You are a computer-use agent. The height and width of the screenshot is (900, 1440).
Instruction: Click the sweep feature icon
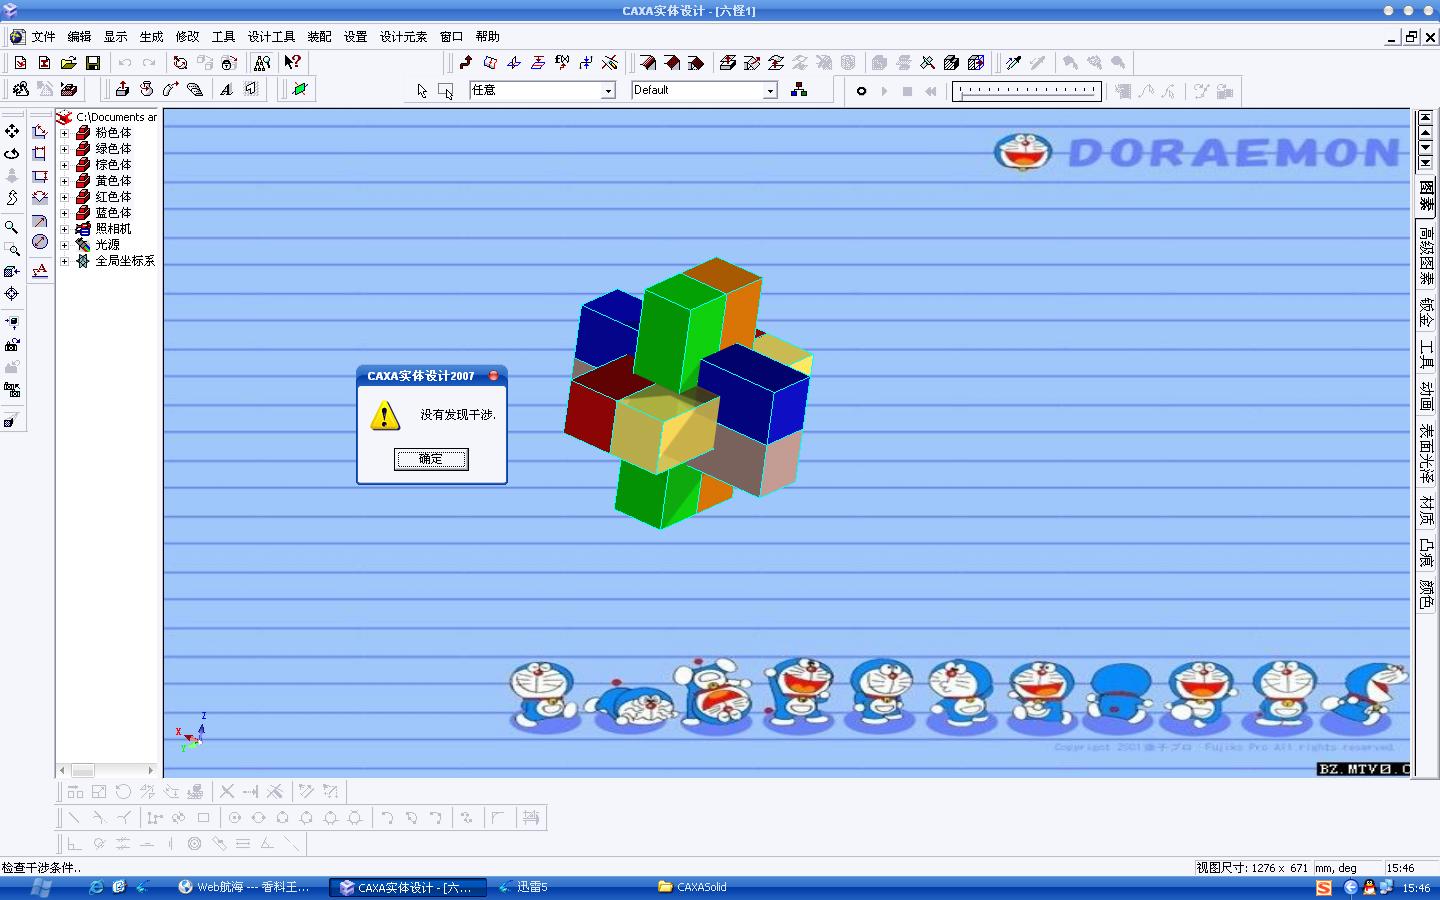click(171, 90)
